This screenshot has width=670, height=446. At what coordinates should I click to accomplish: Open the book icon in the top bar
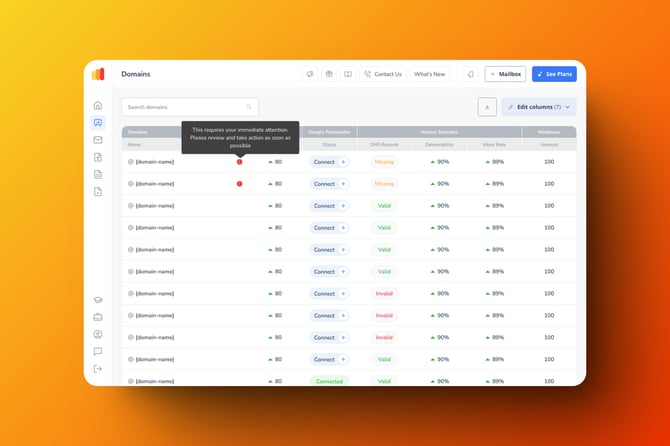pos(347,74)
